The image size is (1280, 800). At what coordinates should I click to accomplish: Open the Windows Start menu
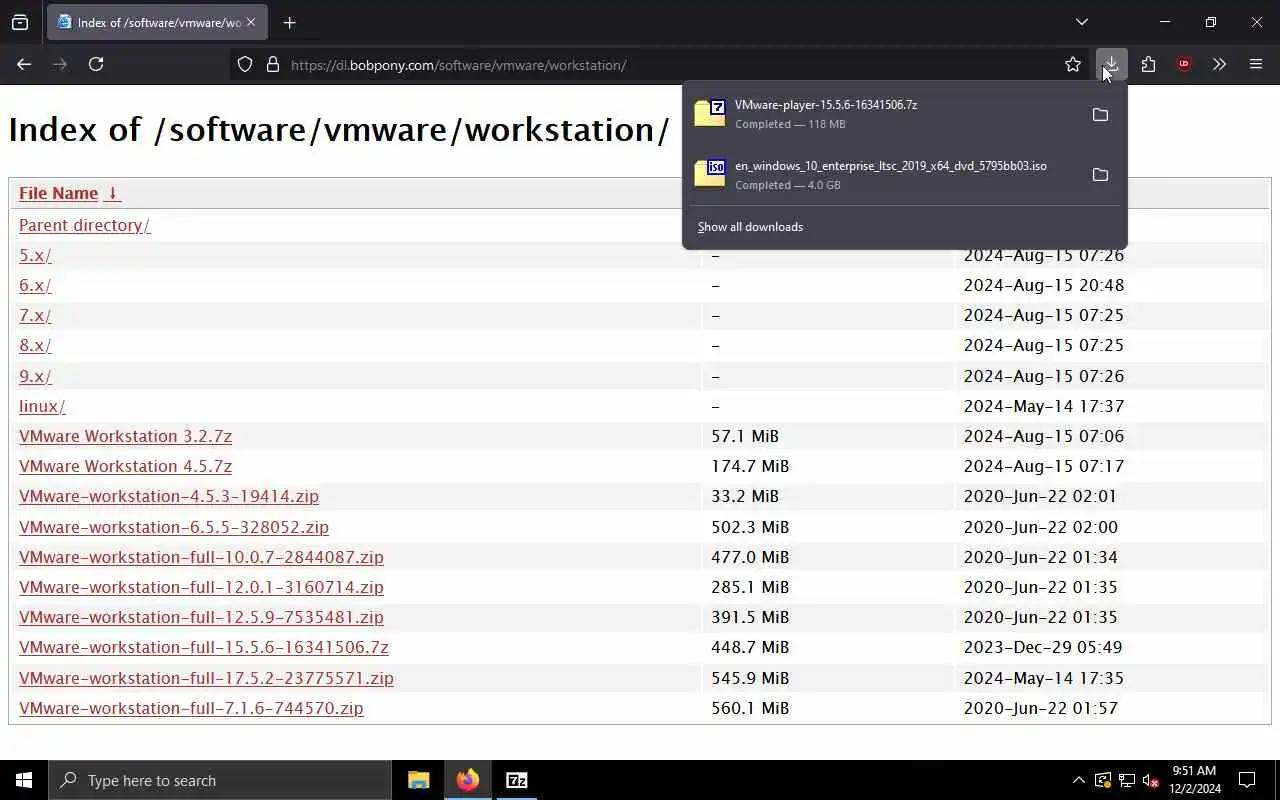click(x=24, y=780)
